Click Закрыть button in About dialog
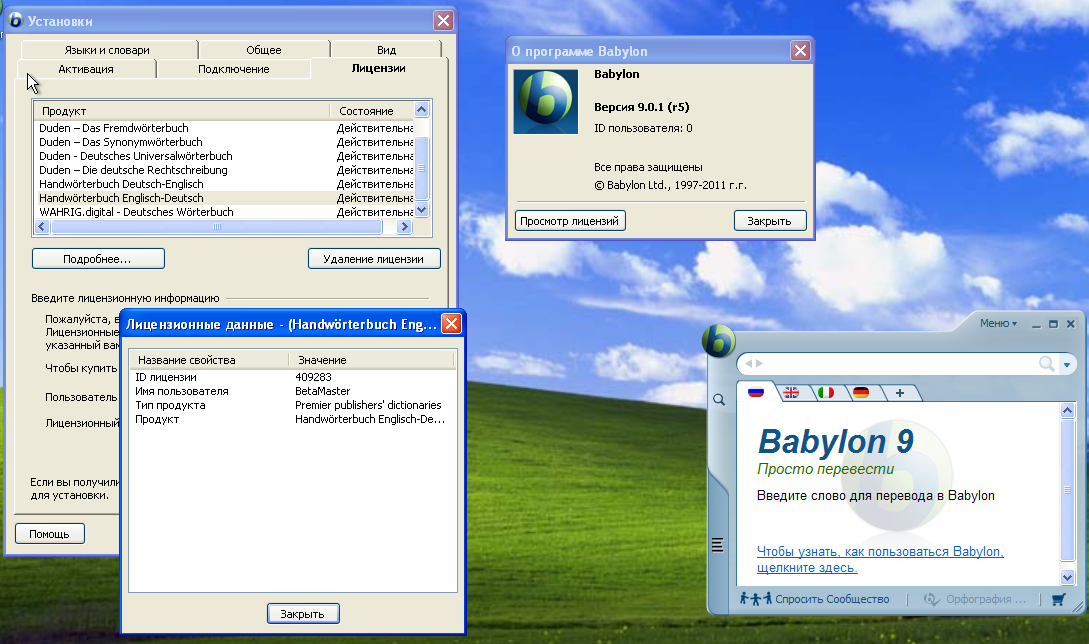The image size is (1089, 644). pos(770,221)
